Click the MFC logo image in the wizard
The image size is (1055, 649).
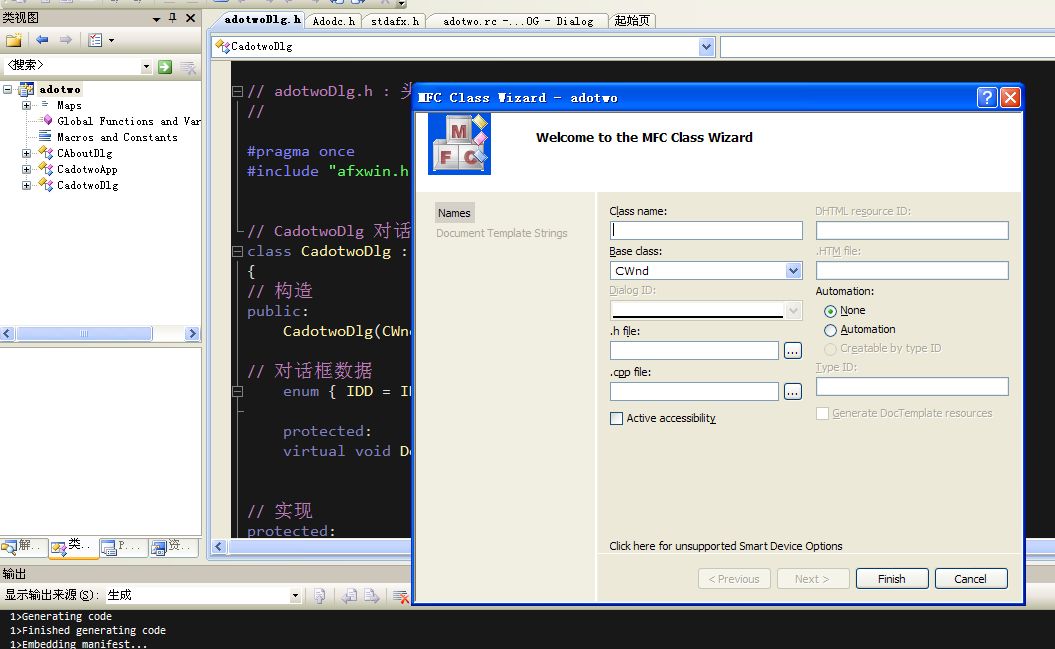[460, 144]
